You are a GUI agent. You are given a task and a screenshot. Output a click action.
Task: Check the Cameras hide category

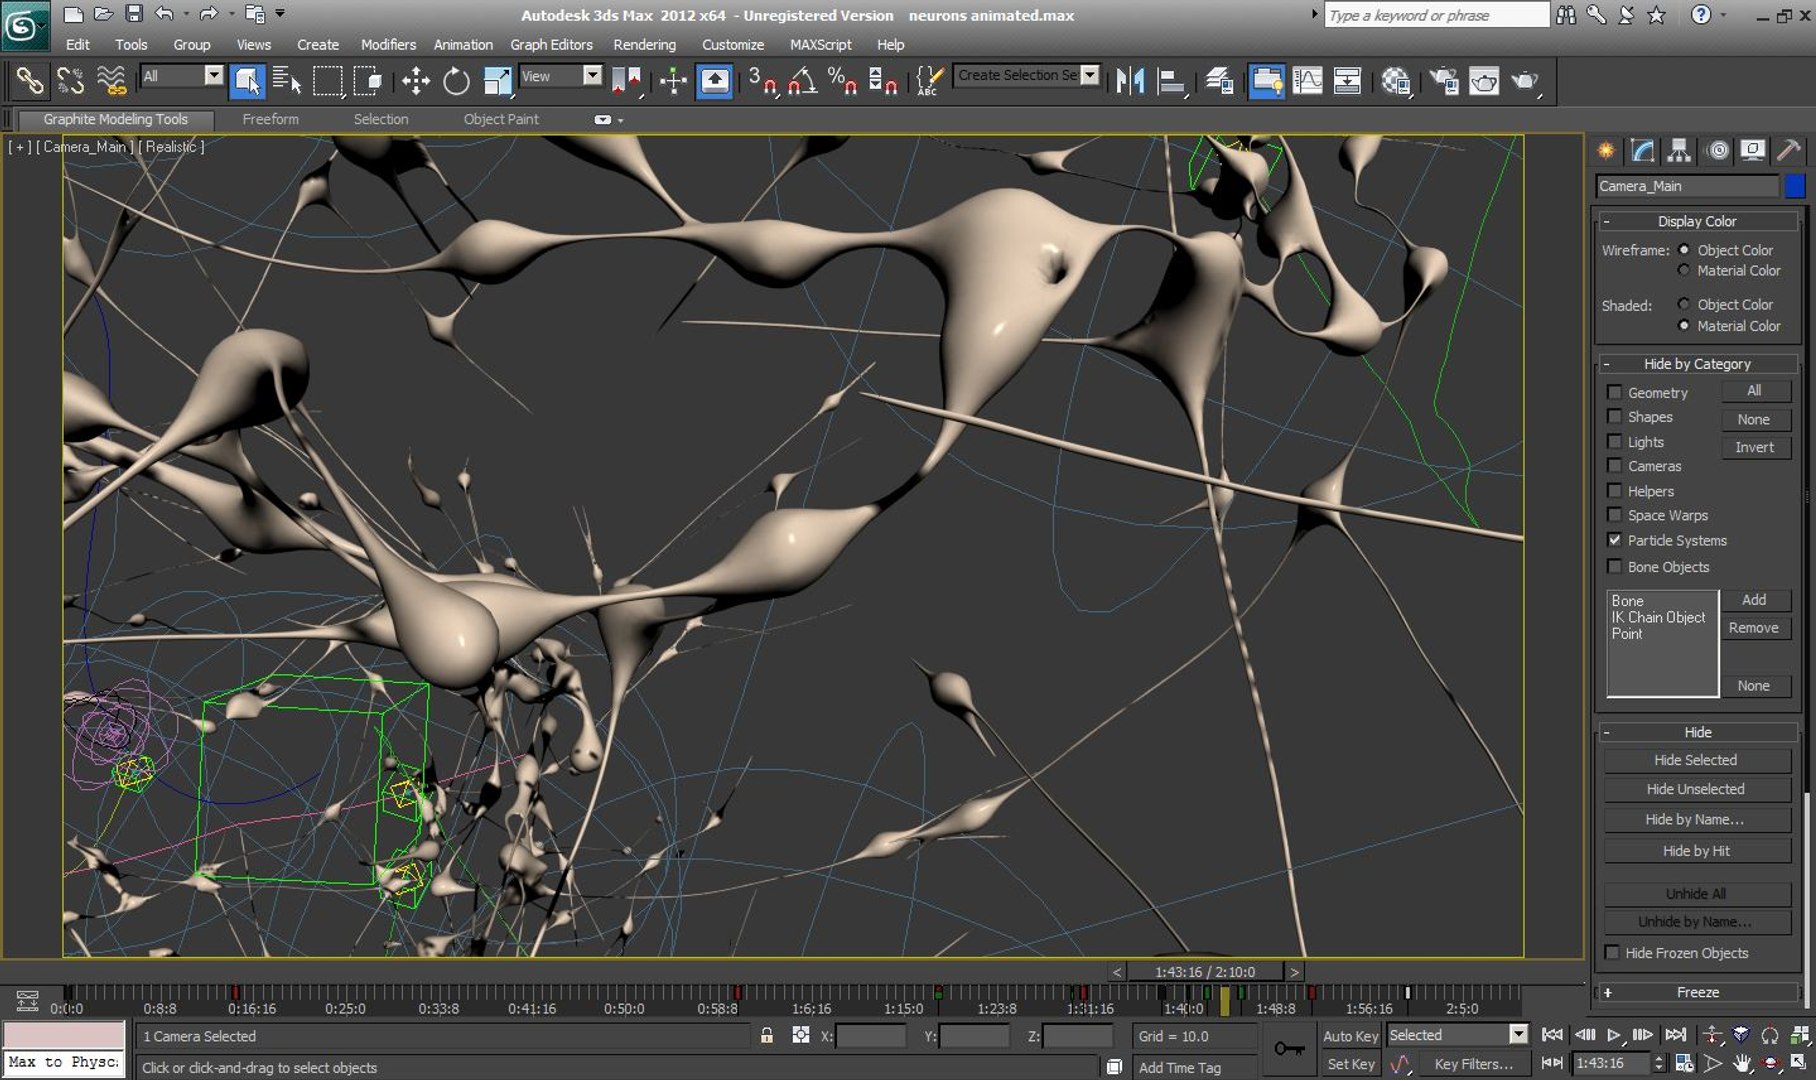coord(1614,465)
